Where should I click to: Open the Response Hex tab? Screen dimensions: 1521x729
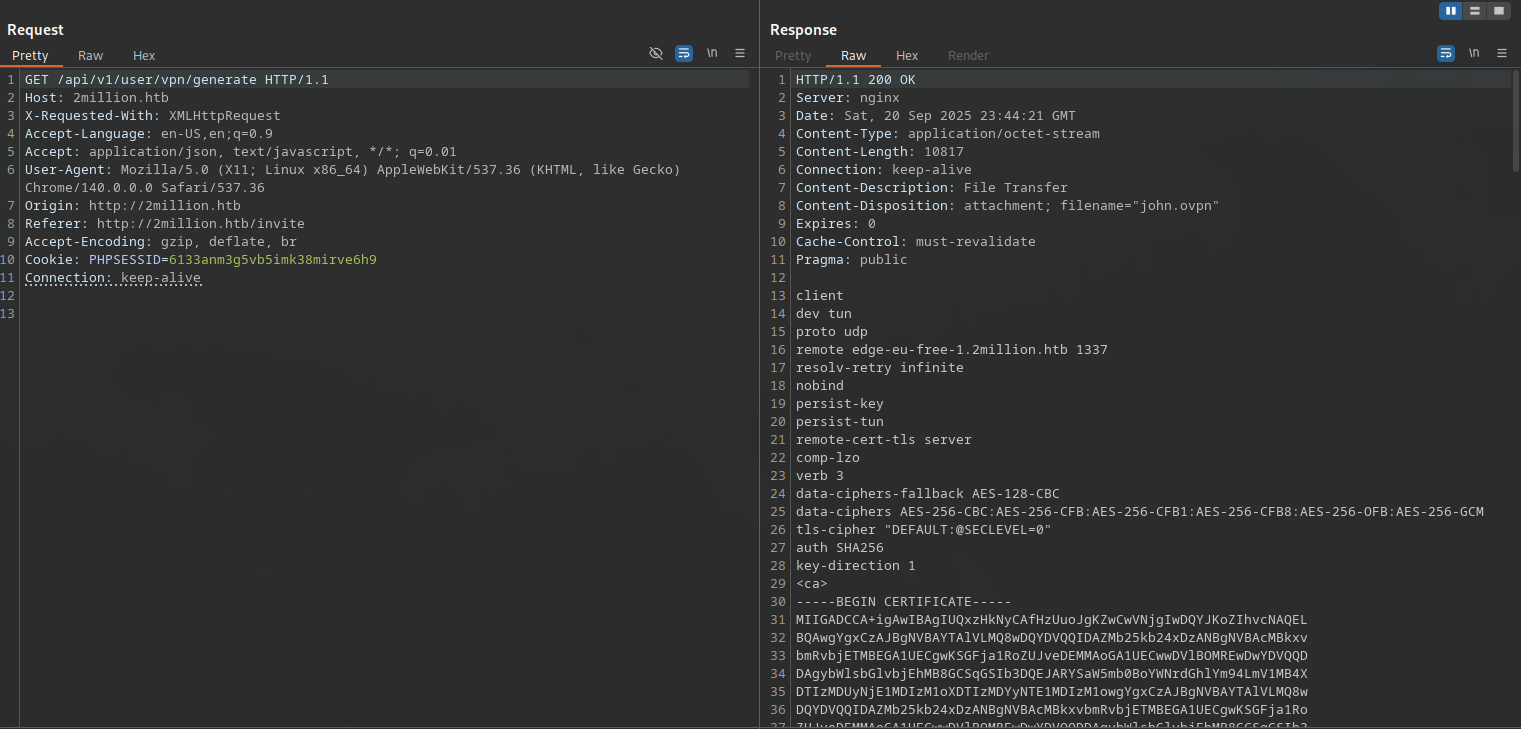(907, 56)
